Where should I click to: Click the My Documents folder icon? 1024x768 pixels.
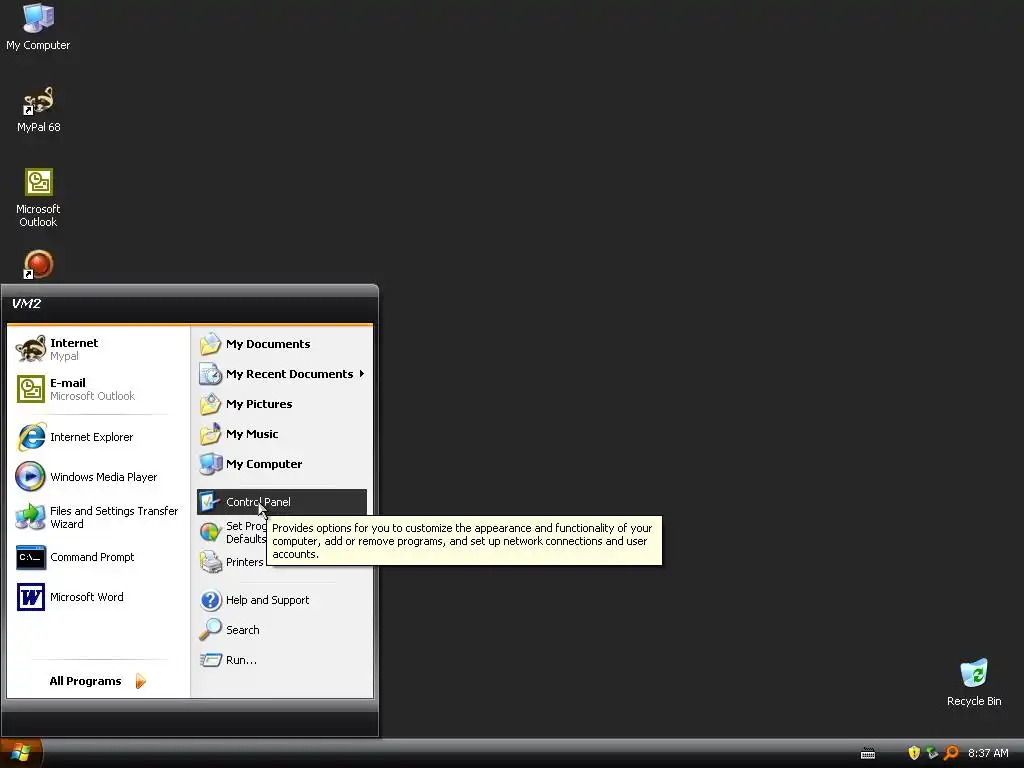coord(210,344)
